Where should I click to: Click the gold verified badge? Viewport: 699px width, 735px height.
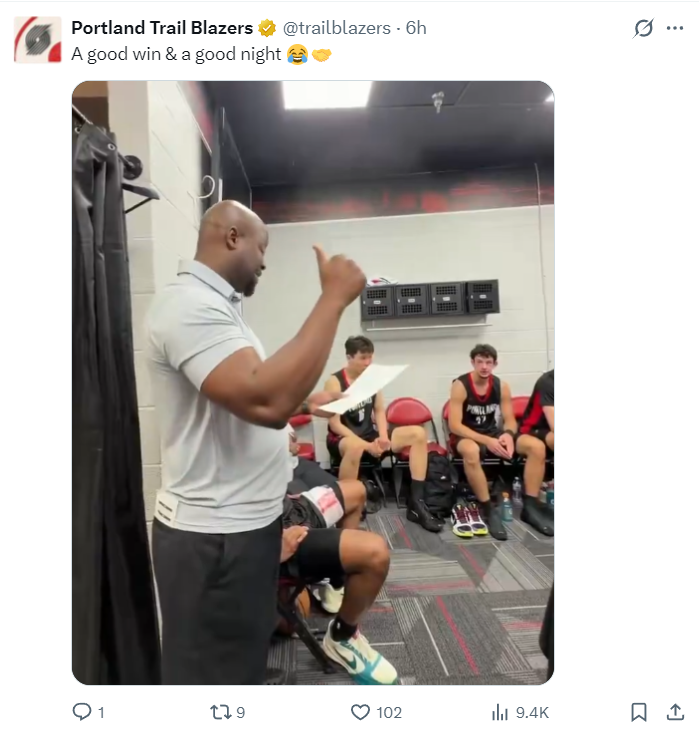(x=267, y=28)
